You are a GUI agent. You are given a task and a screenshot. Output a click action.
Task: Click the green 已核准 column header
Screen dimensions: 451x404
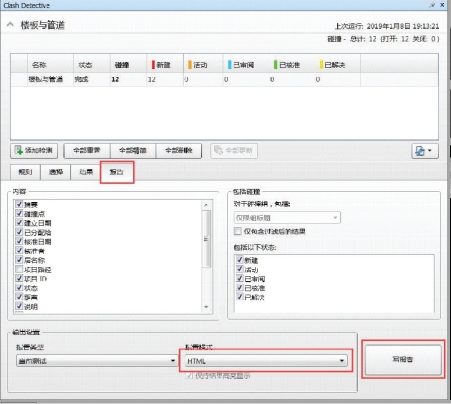[x=287, y=65]
